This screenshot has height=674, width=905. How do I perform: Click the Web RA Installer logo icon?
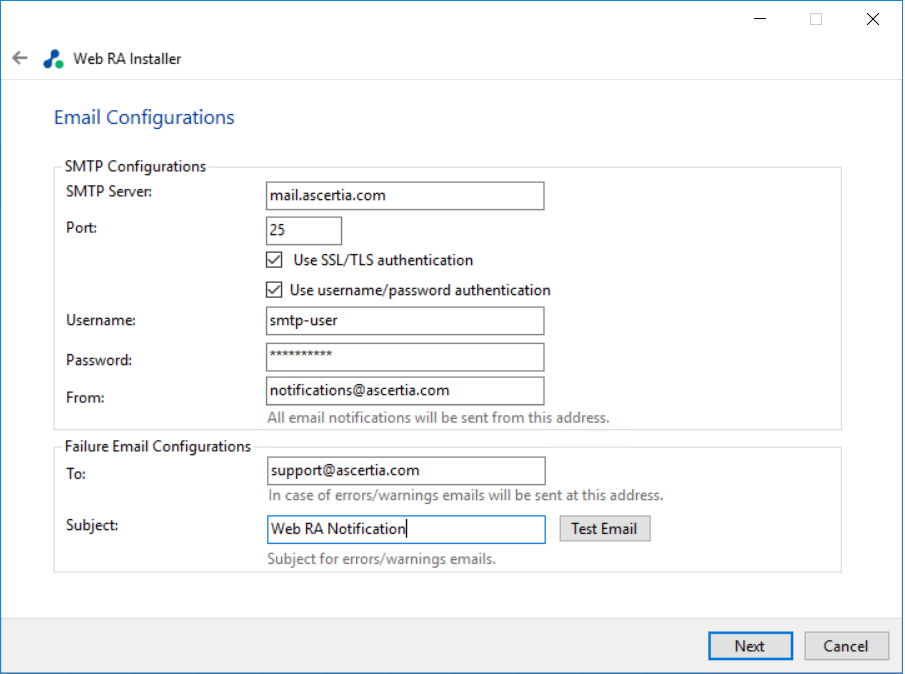pyautogui.click(x=53, y=59)
